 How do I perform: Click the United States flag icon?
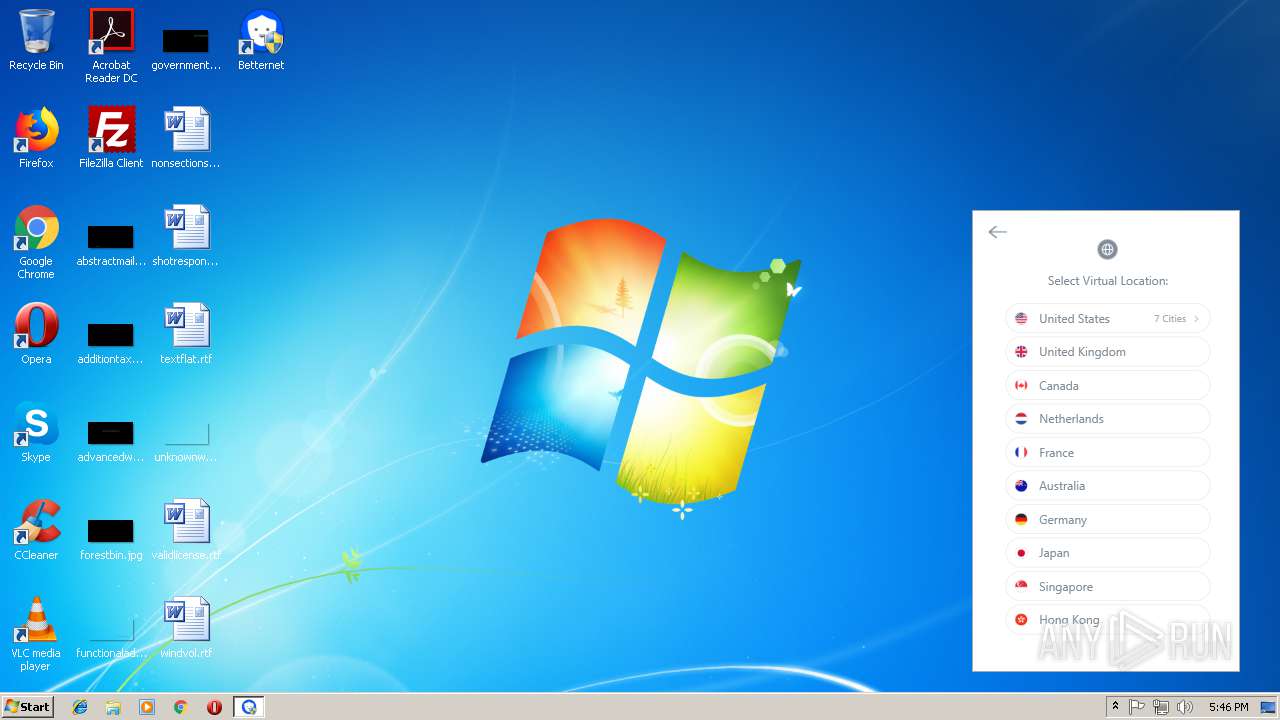pos(1021,319)
